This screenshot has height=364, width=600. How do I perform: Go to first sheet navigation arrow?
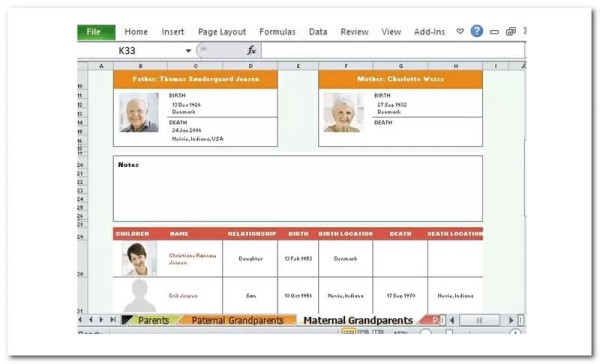(x=80, y=320)
